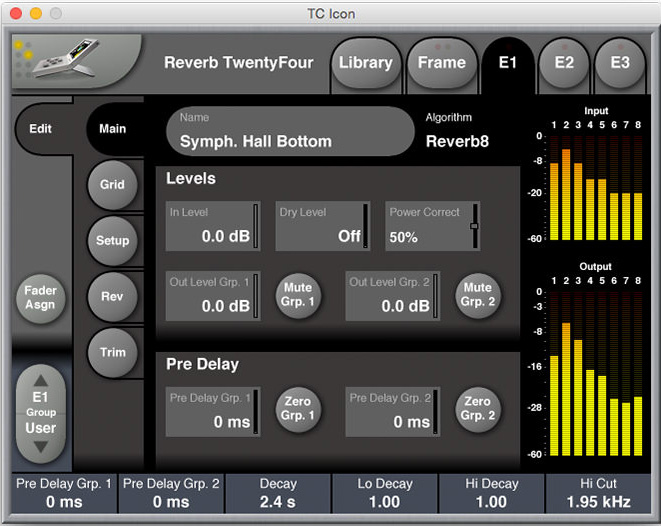Select the Dry Level parameter box

coord(323,226)
